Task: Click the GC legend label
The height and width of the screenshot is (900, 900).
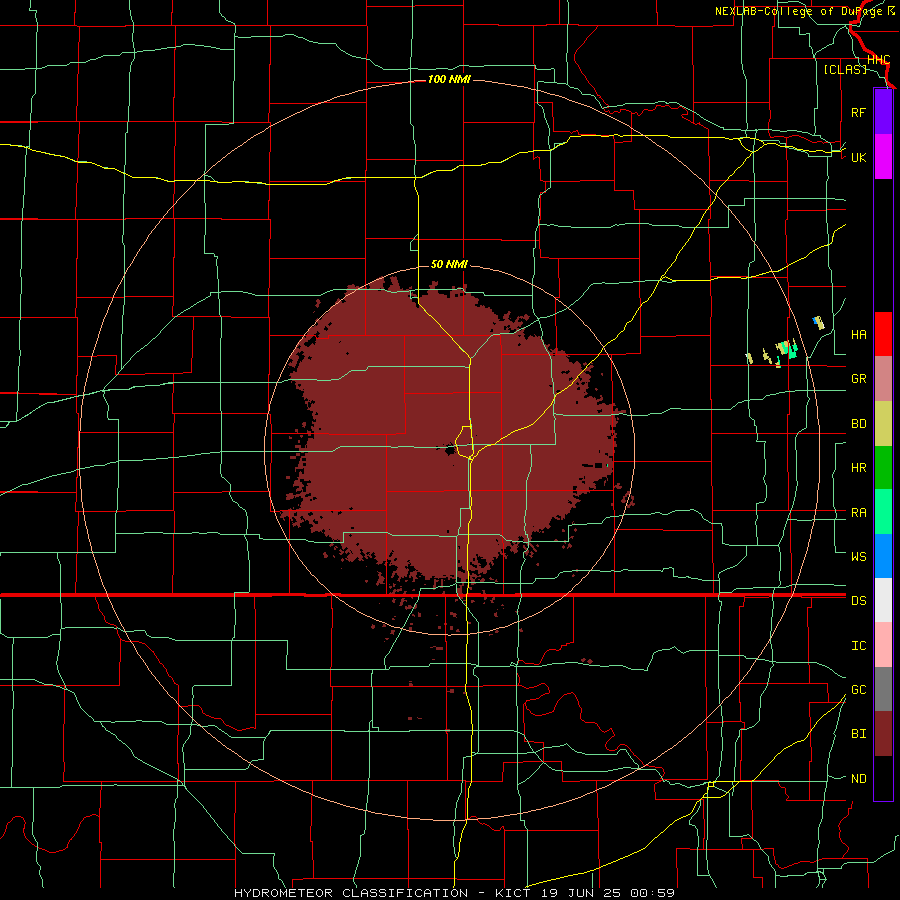Action: pyautogui.click(x=858, y=690)
